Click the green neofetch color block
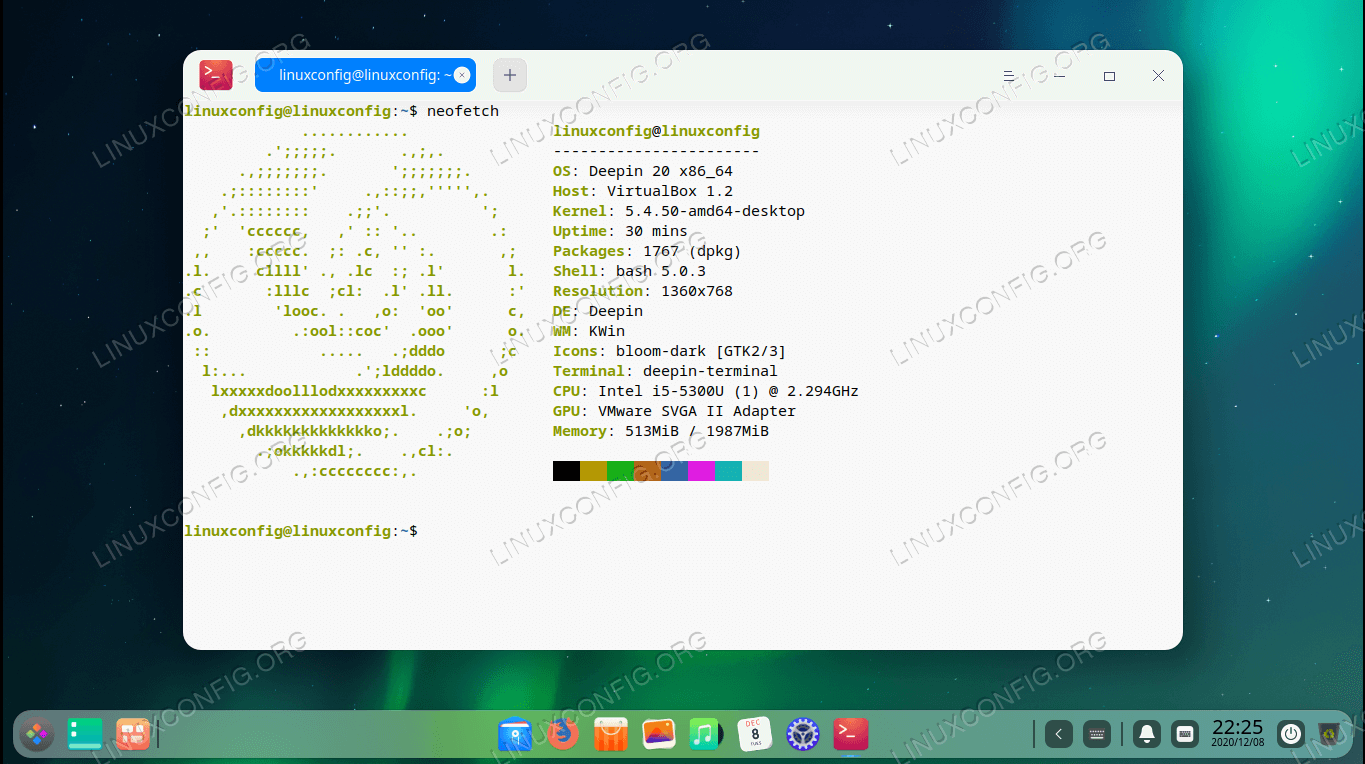Image resolution: width=1365 pixels, height=764 pixels. coord(620,471)
